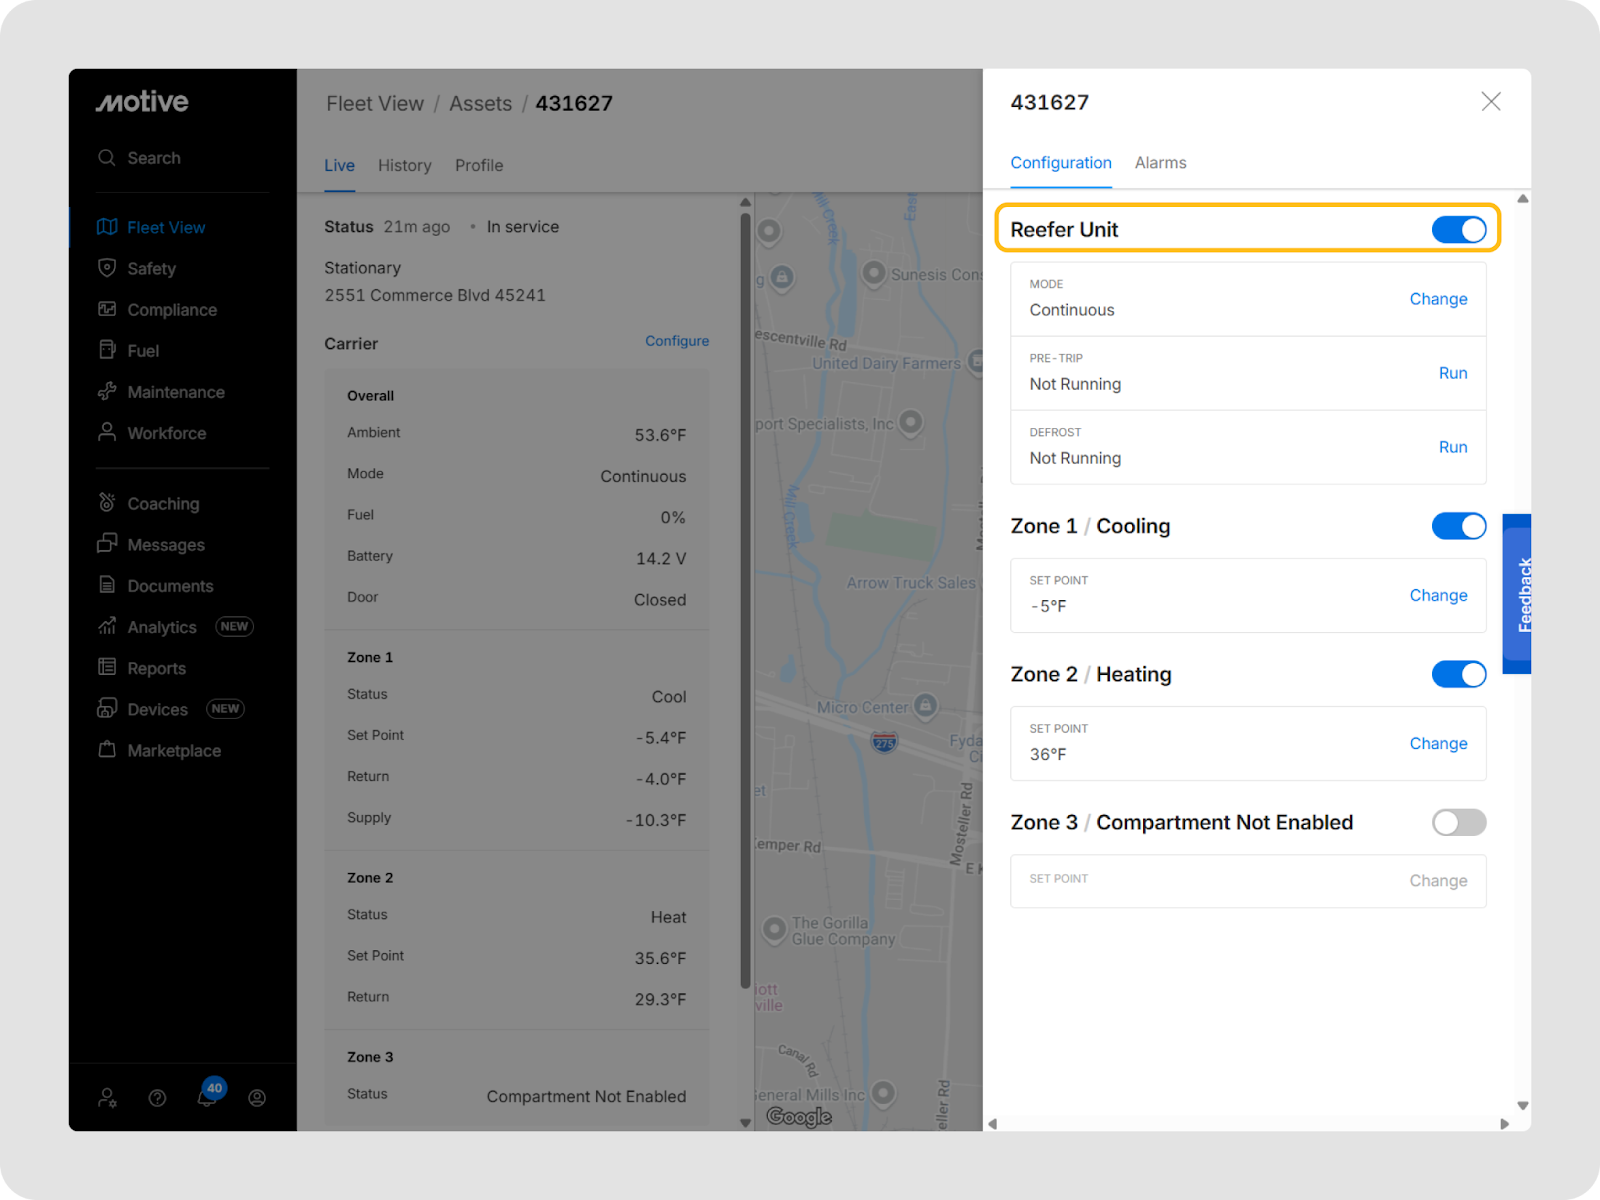Open Marketplace via bag icon
1600x1200 pixels.
(107, 750)
